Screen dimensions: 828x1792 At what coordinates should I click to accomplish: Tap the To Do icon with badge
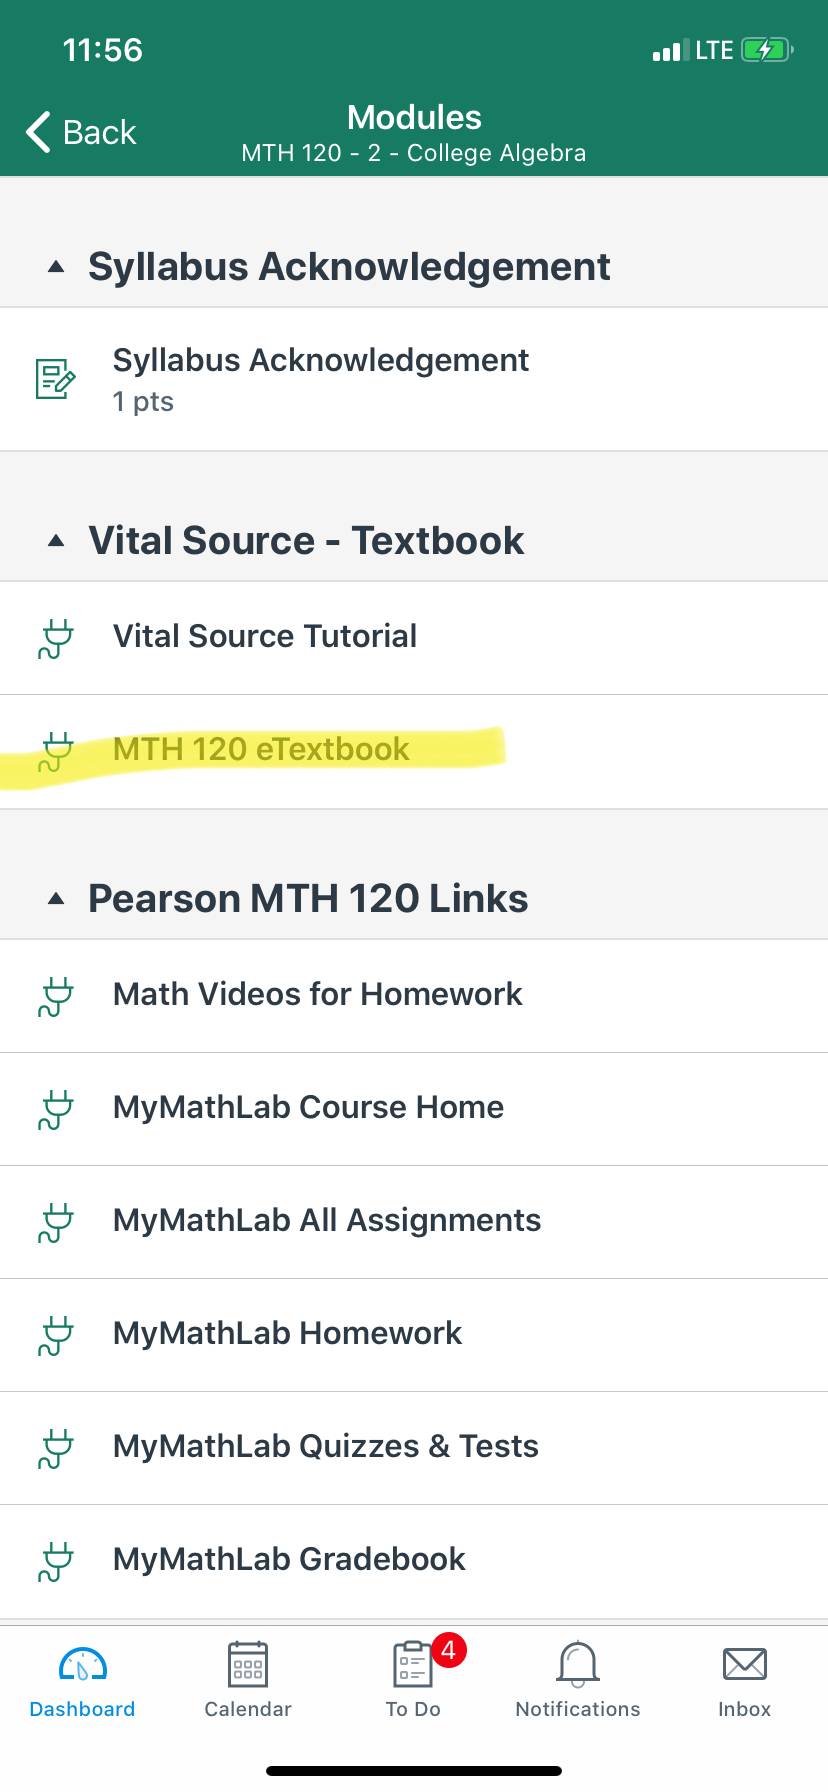point(413,1664)
